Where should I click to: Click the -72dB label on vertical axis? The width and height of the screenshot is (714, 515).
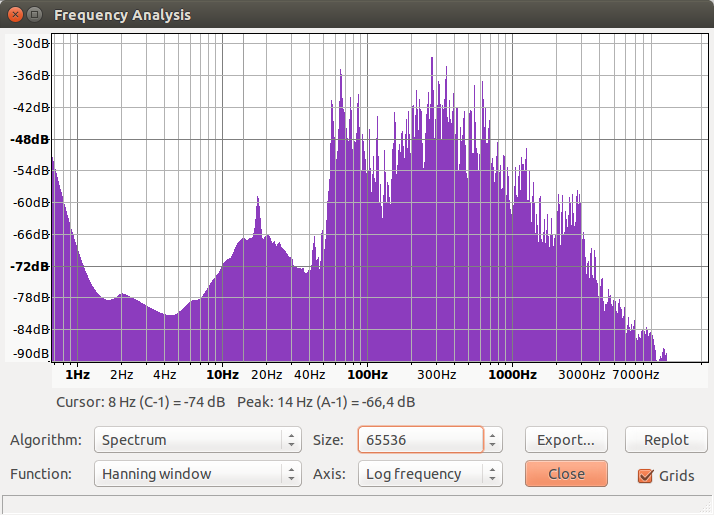(x=29, y=266)
